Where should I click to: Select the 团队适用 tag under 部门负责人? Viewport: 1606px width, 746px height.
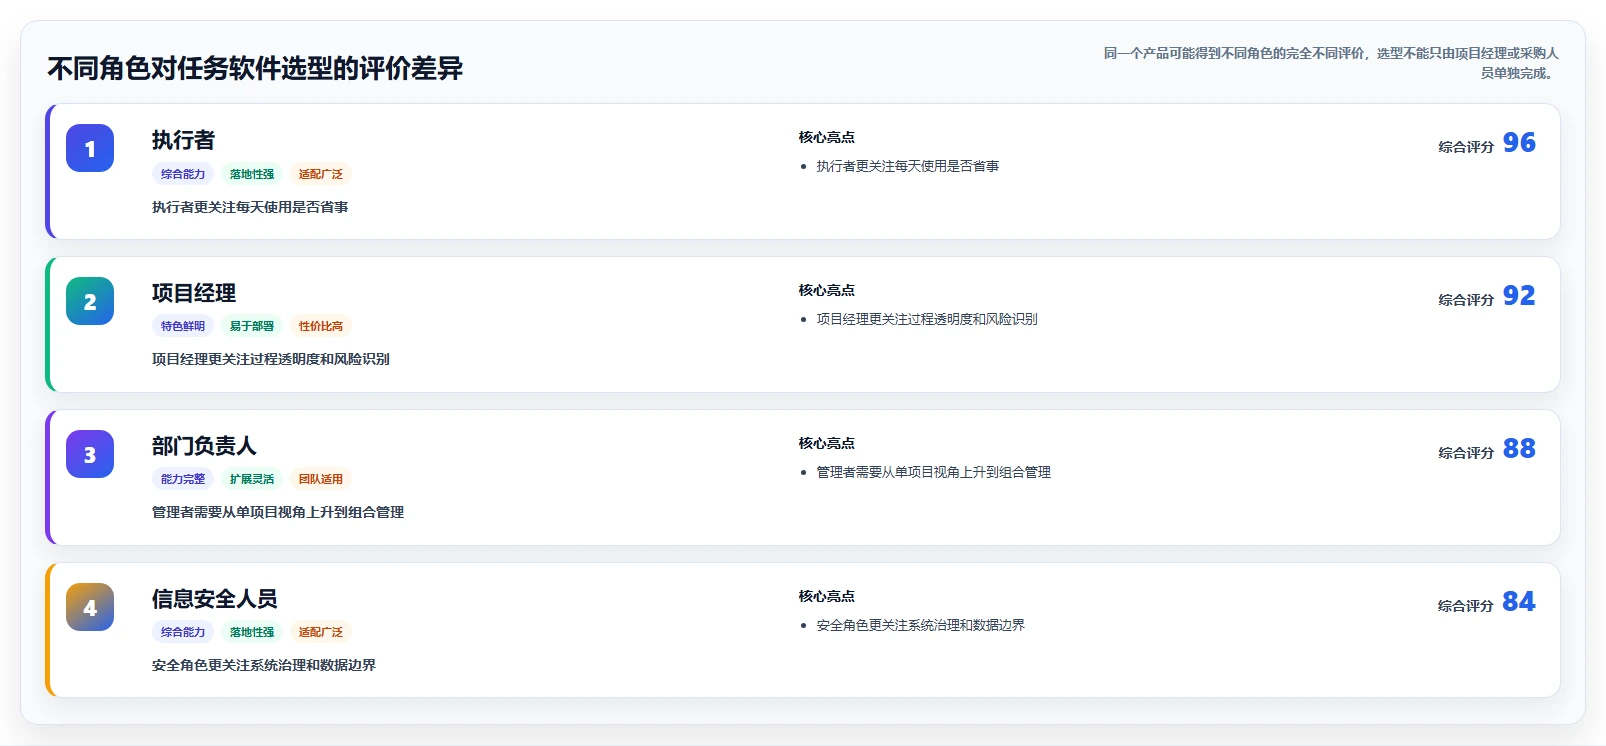coord(321,479)
